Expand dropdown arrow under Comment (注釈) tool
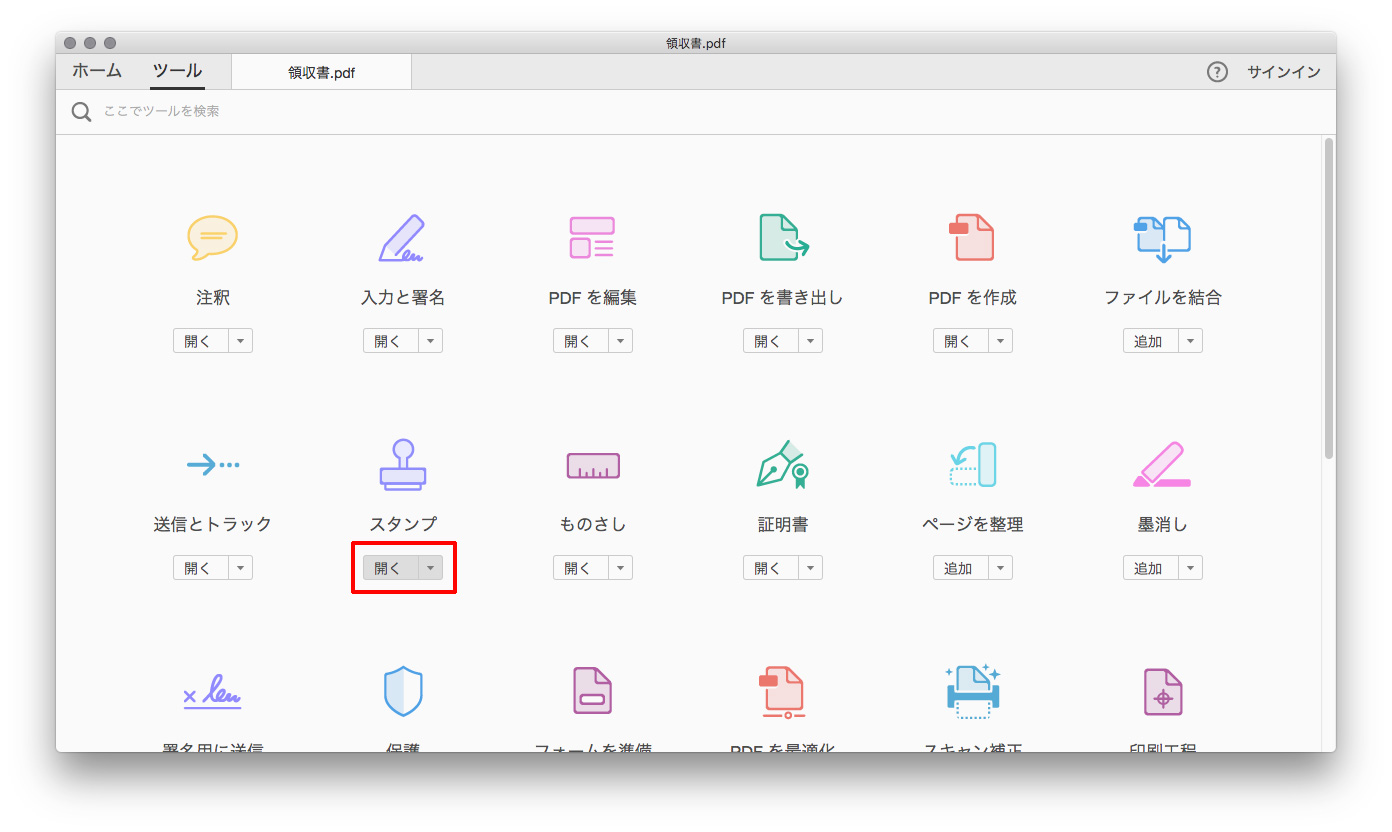The image size is (1392, 832). coord(240,341)
